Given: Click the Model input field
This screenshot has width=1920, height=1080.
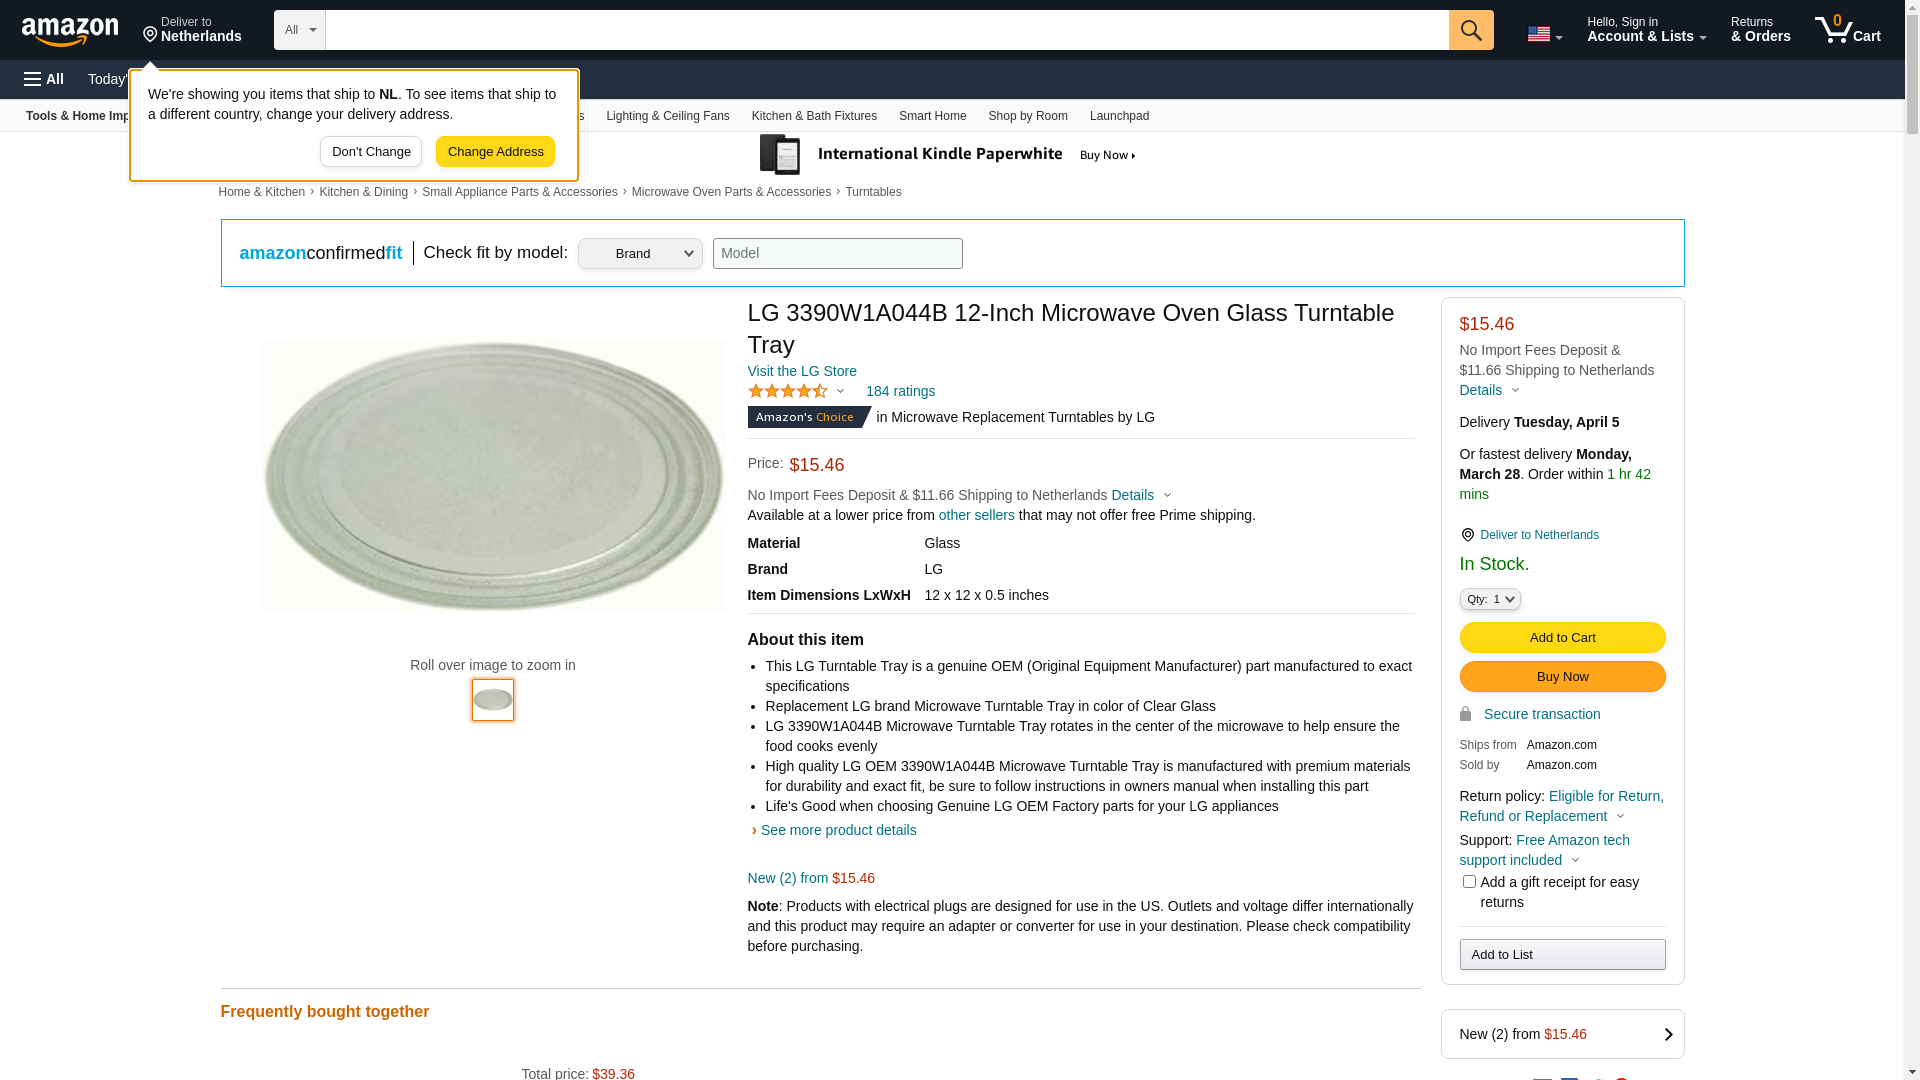Looking at the screenshot, I should pos(837,253).
